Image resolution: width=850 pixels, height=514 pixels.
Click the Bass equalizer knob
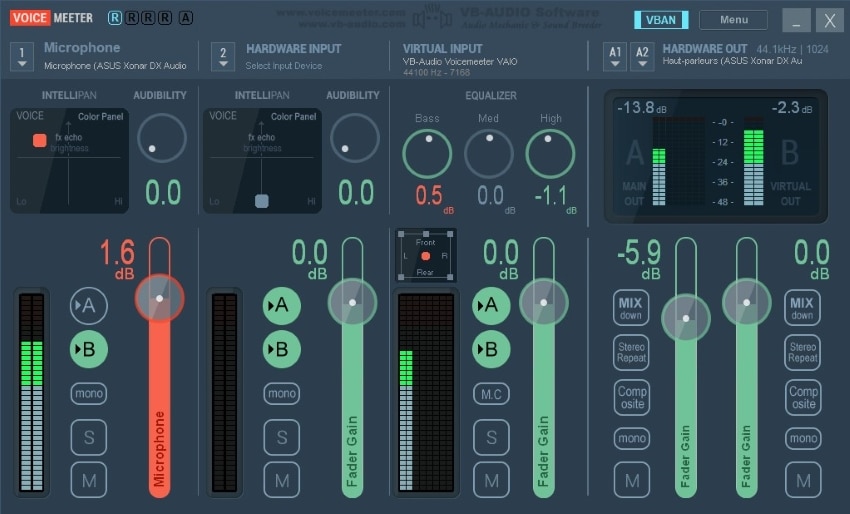point(427,154)
